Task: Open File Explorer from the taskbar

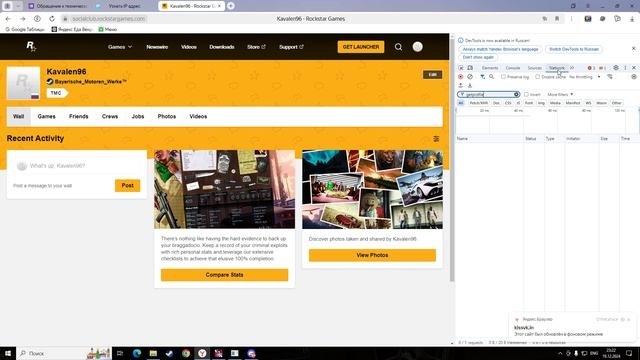Action: (153, 353)
